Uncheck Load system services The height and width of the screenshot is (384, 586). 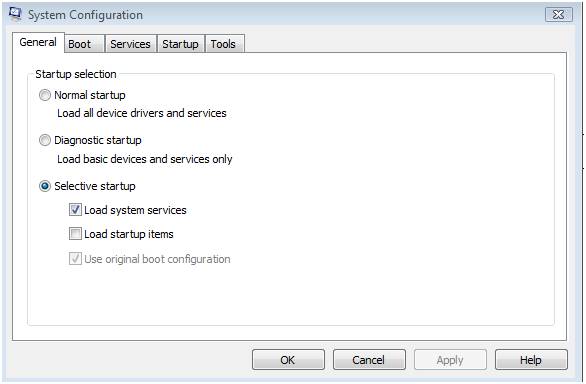click(75, 210)
